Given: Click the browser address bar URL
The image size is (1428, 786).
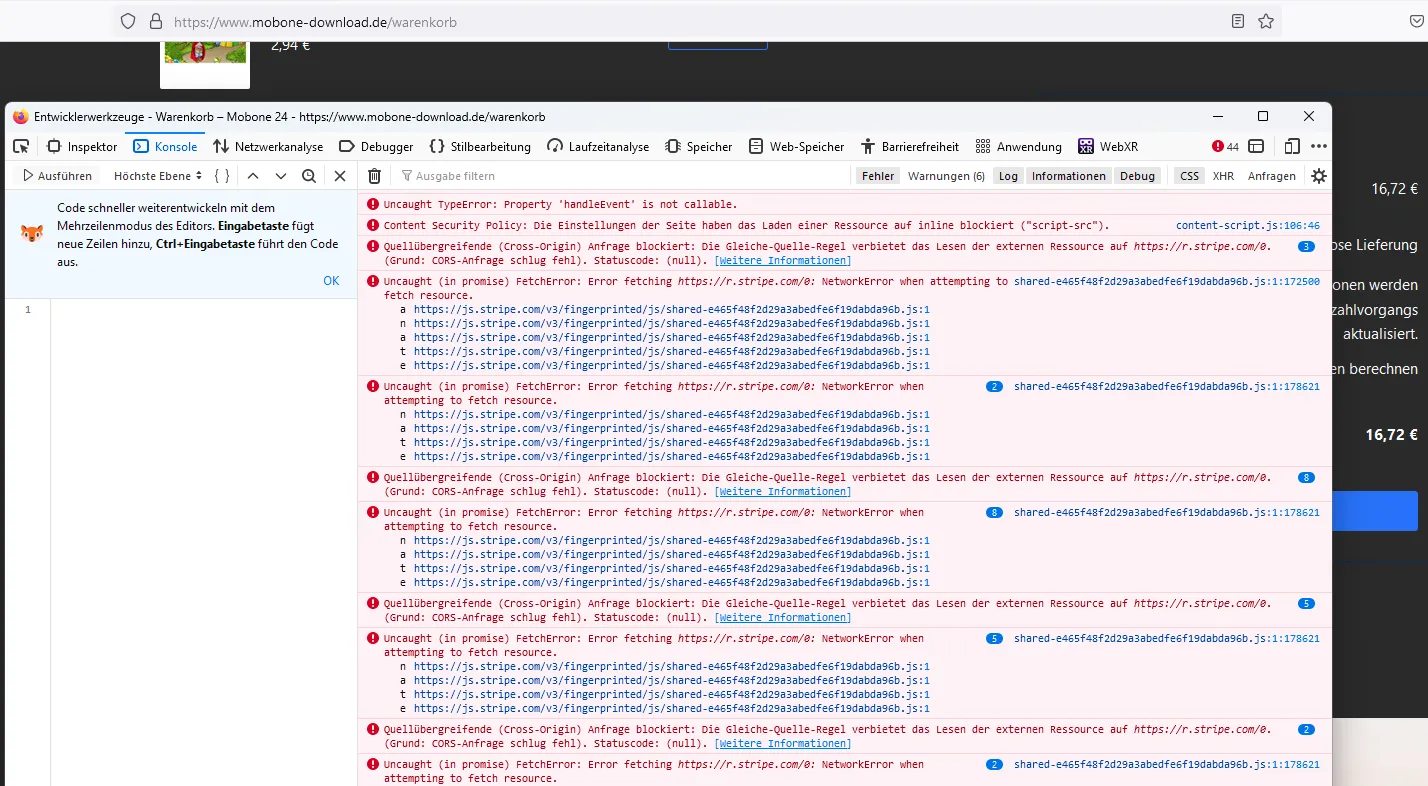Looking at the screenshot, I should 315,21.
